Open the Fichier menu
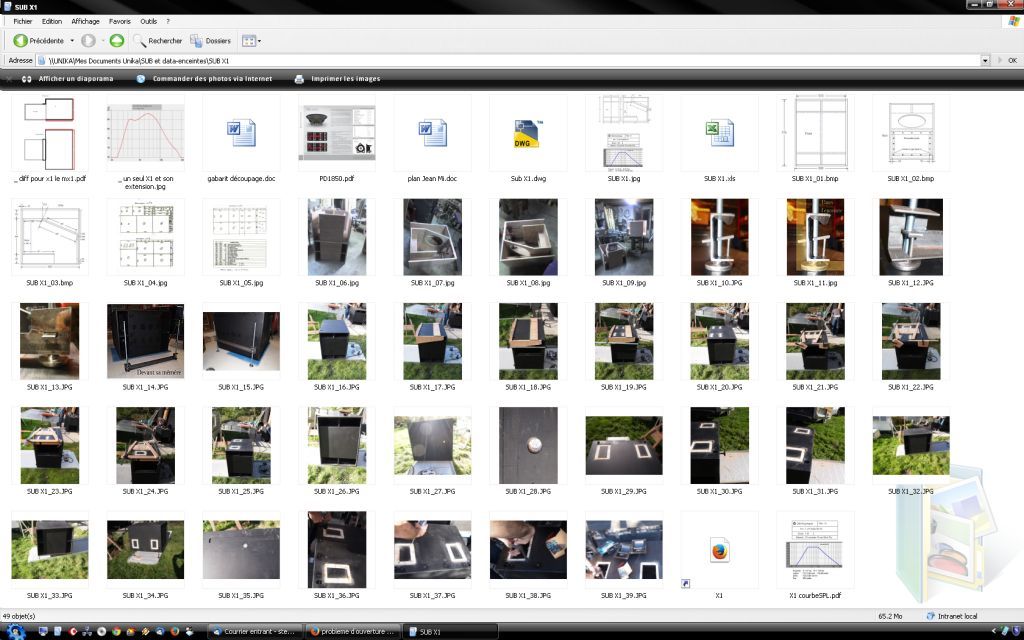The width and height of the screenshot is (1024, 640). pyautogui.click(x=23, y=21)
